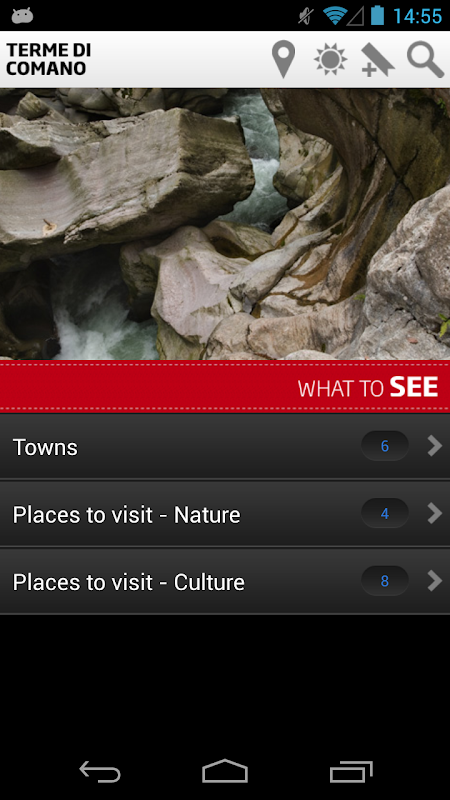
Task: Tap the sun weather icon
Action: 330,59
